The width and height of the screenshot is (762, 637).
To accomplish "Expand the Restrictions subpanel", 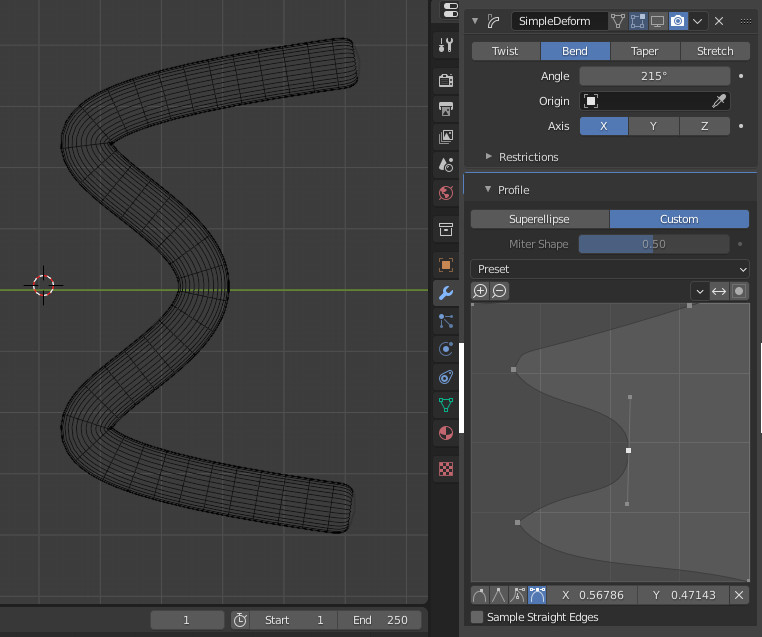I will click(488, 156).
